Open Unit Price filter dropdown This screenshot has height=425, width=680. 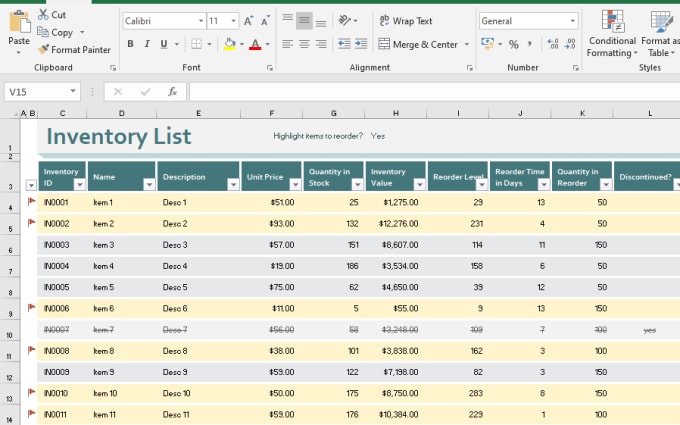point(295,185)
